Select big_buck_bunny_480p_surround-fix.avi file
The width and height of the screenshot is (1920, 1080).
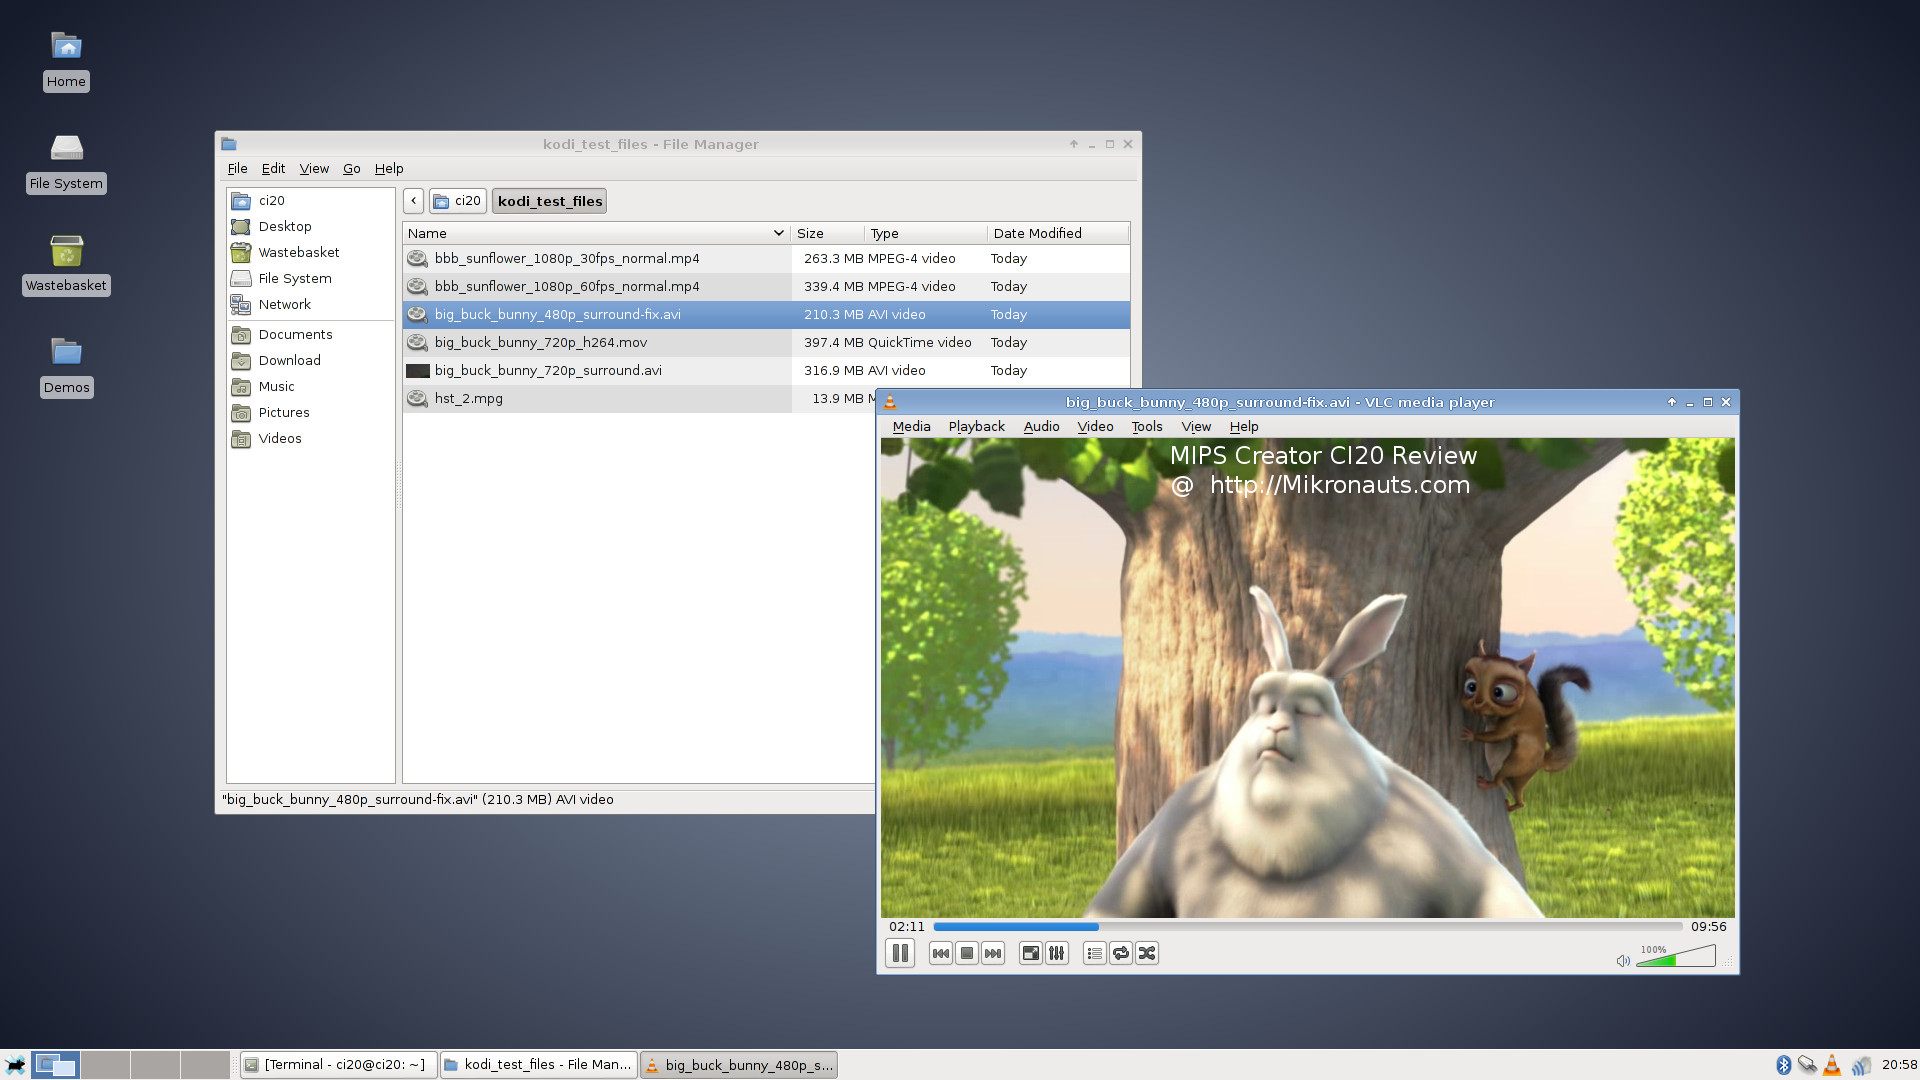tap(766, 315)
